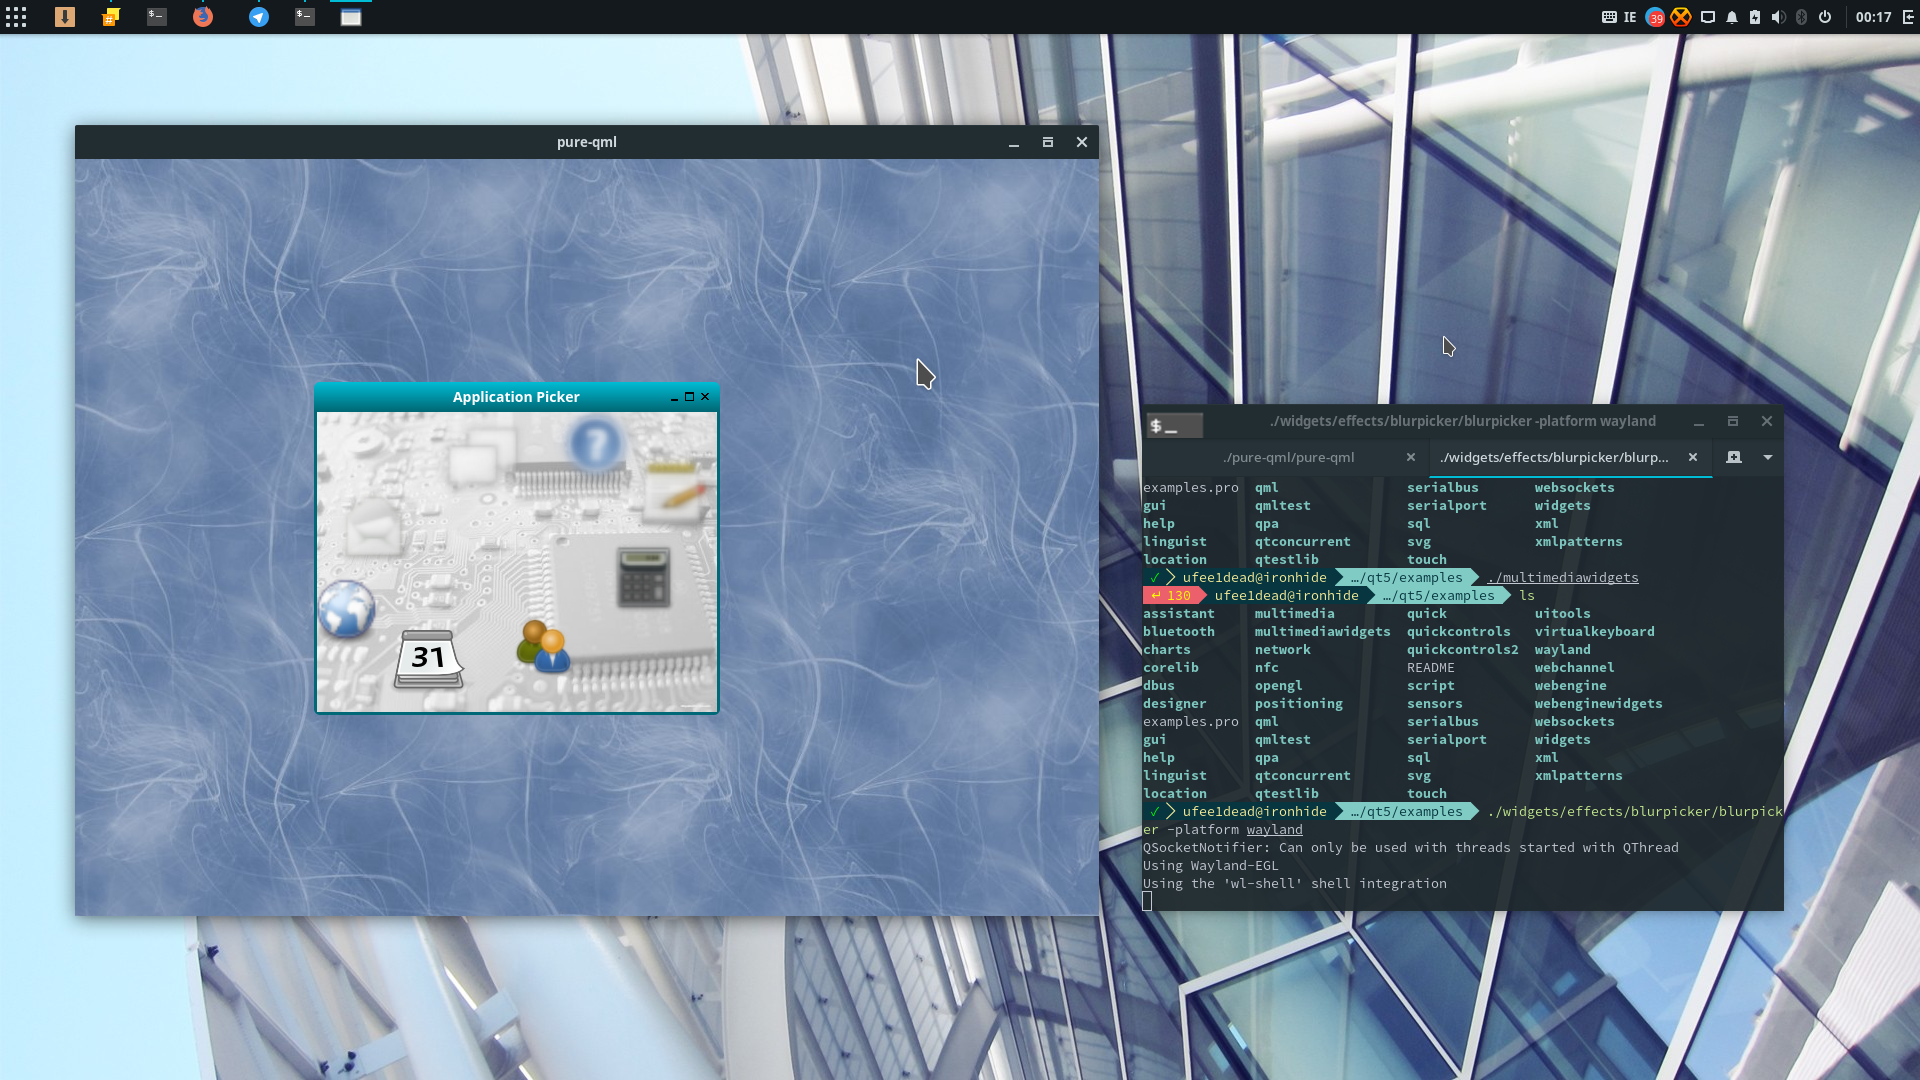Click the Application Picker title bar
The height and width of the screenshot is (1080, 1920).
click(x=516, y=397)
